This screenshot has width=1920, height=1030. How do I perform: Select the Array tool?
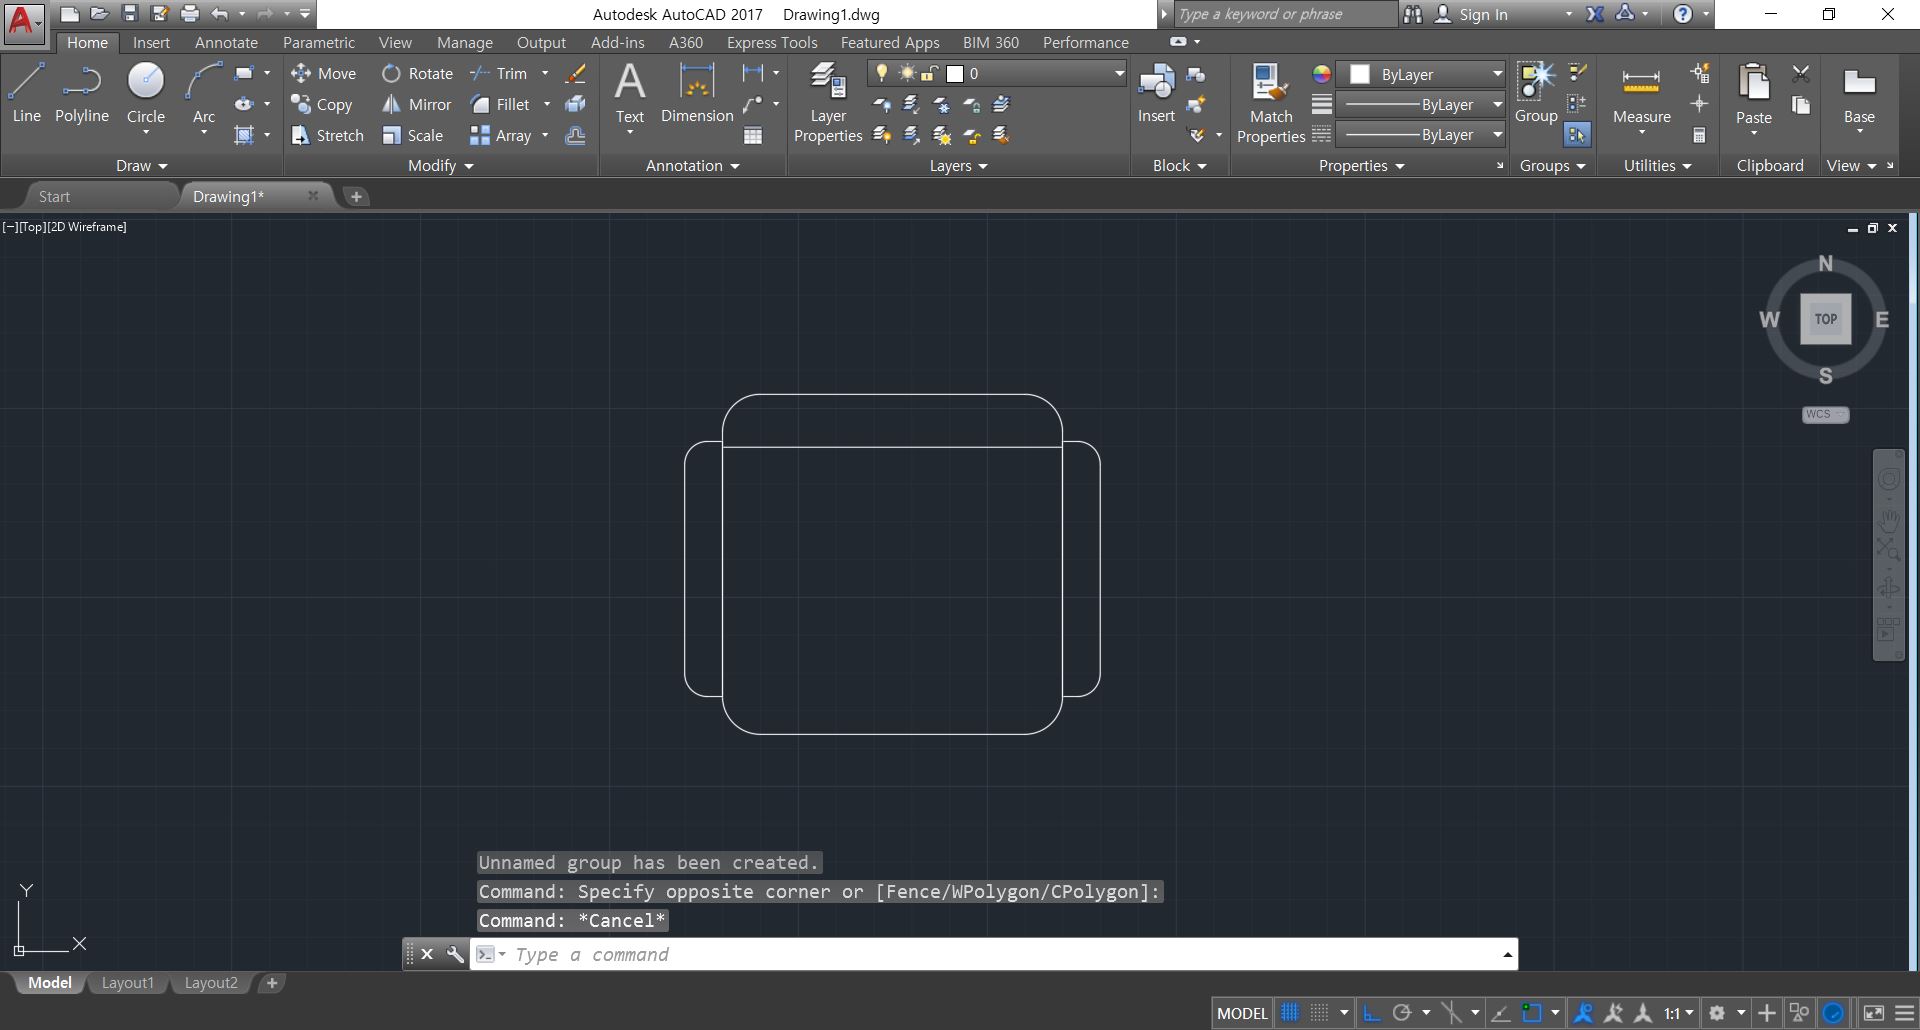[500, 135]
